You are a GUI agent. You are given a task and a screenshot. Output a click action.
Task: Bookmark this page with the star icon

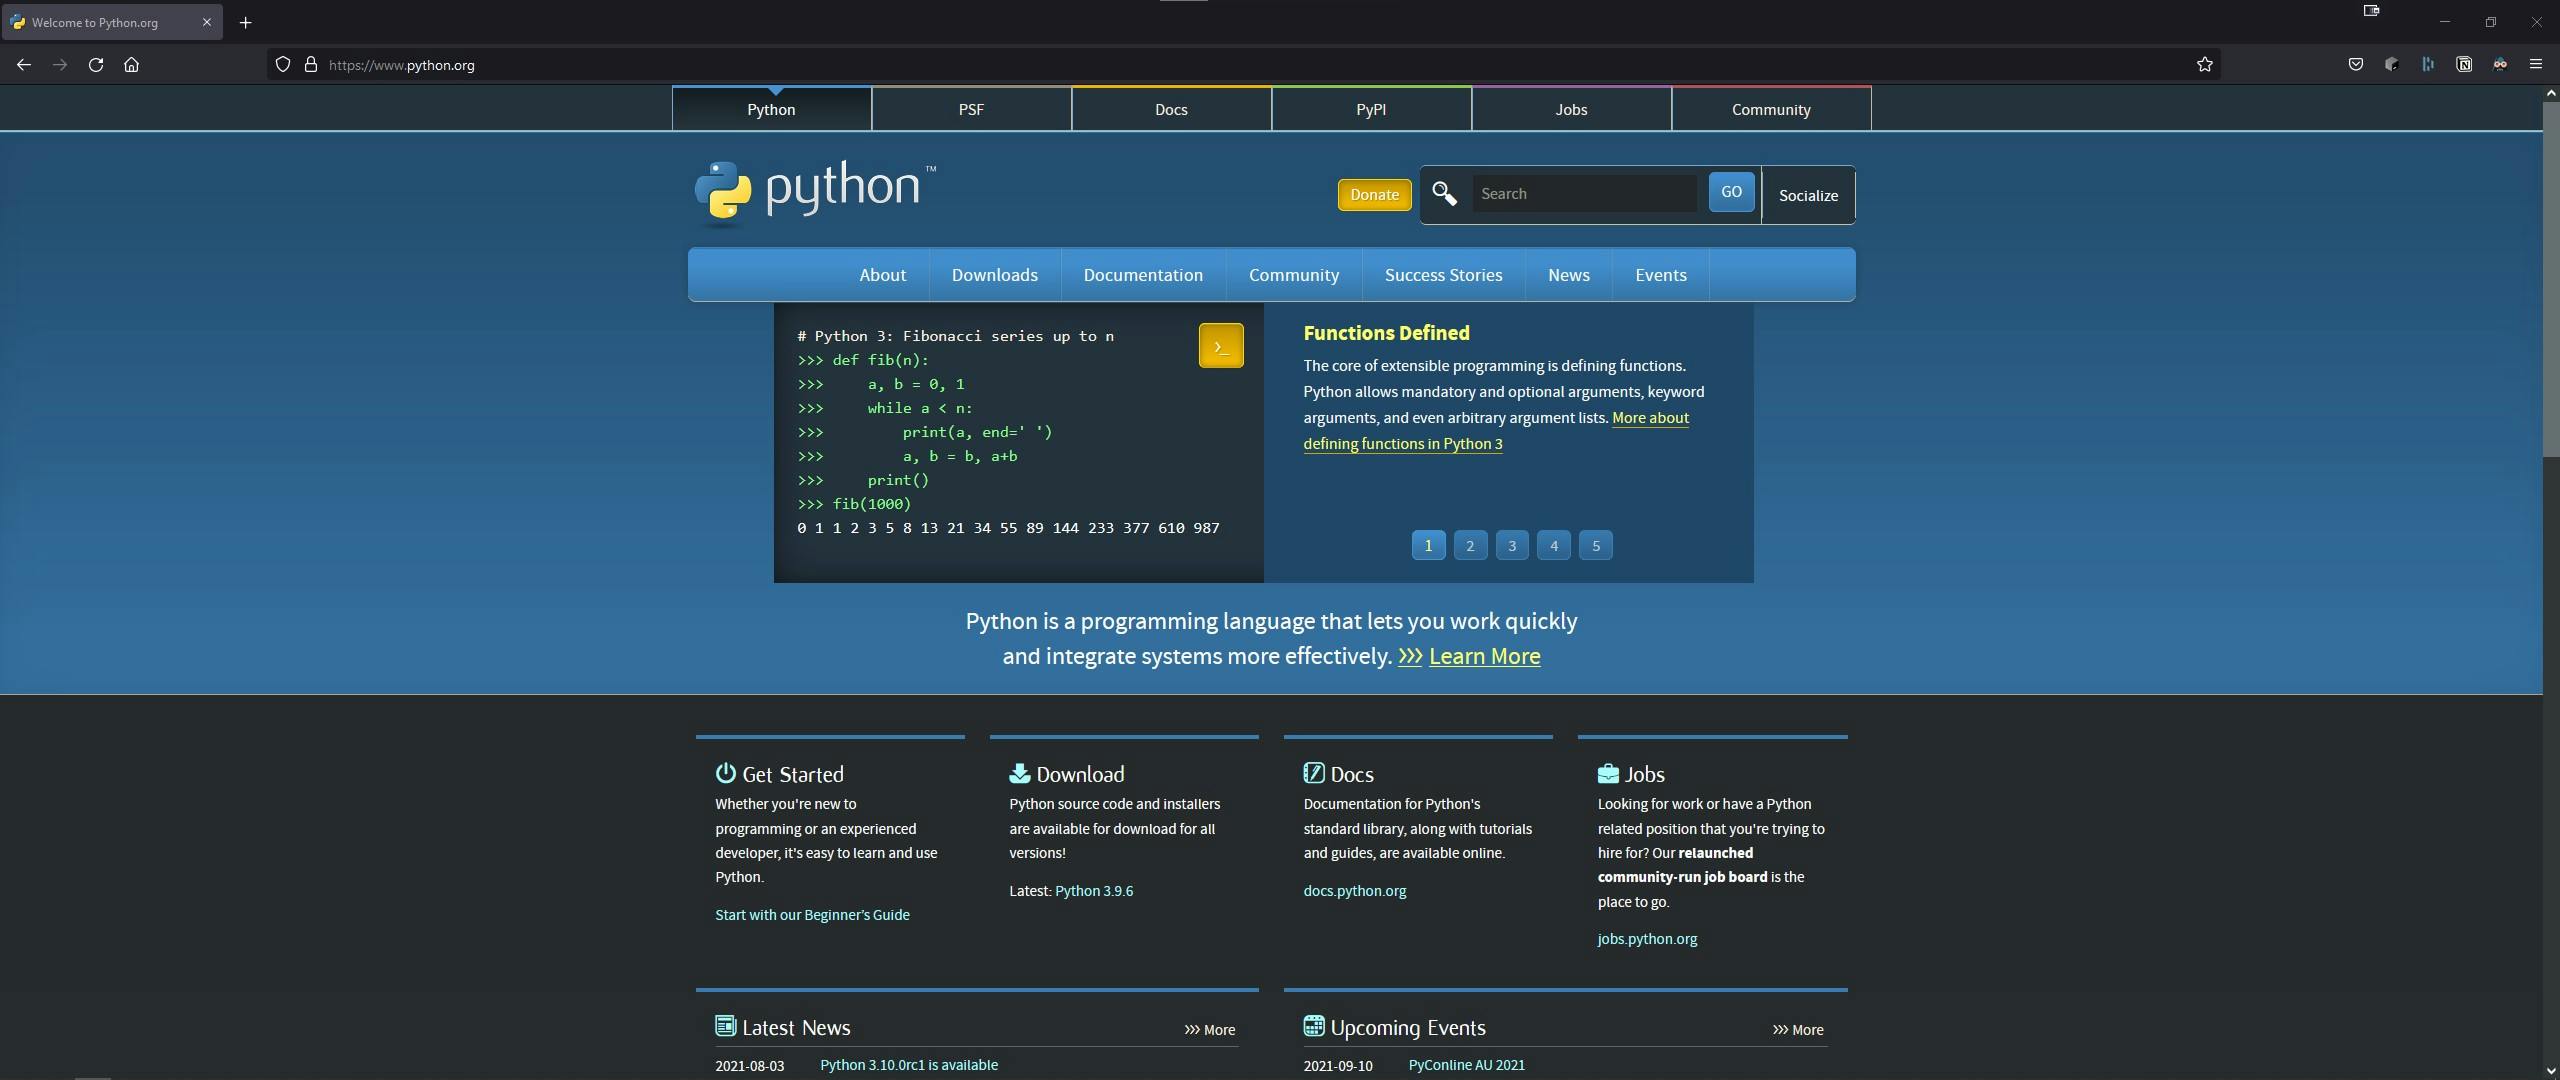point(2205,65)
